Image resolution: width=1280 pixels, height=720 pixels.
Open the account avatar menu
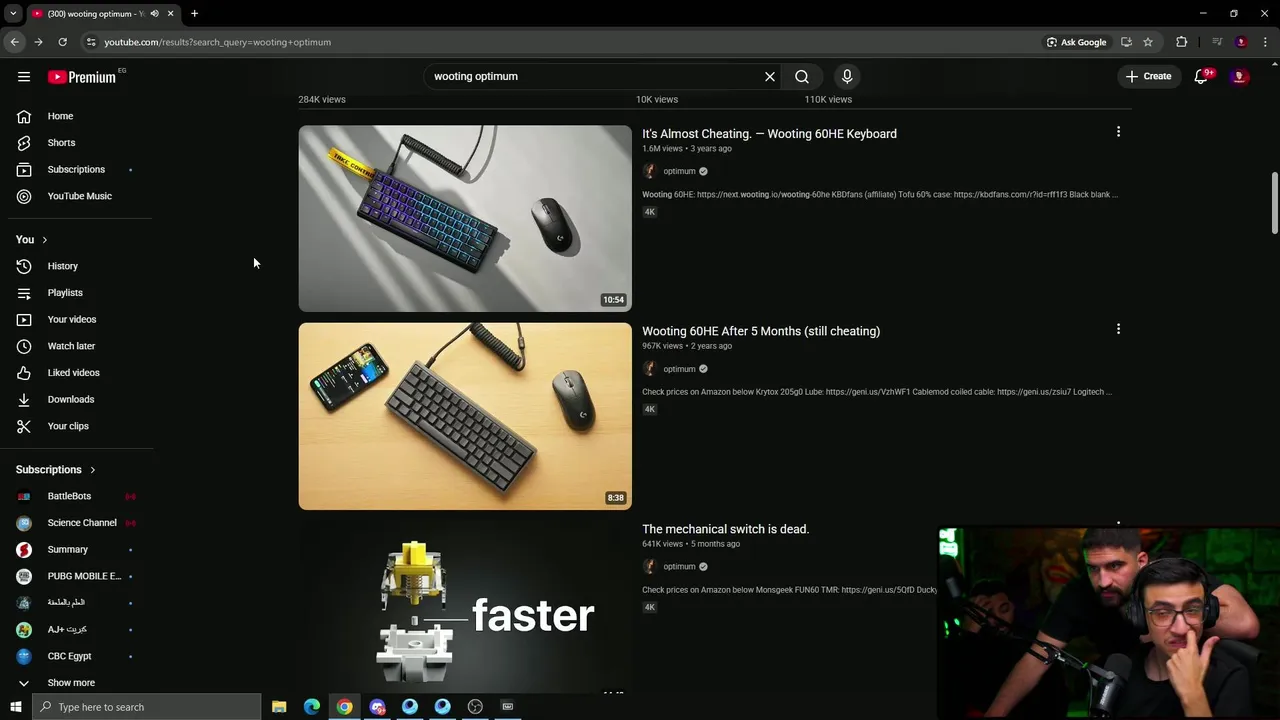[x=1239, y=76]
